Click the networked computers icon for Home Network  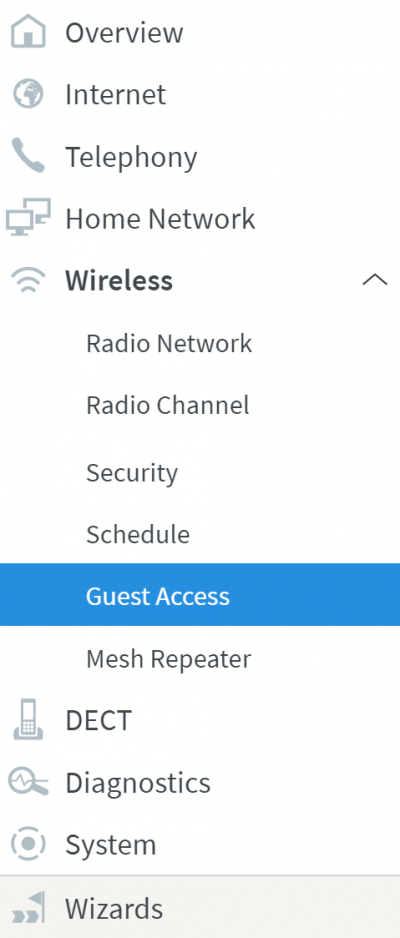(28, 218)
